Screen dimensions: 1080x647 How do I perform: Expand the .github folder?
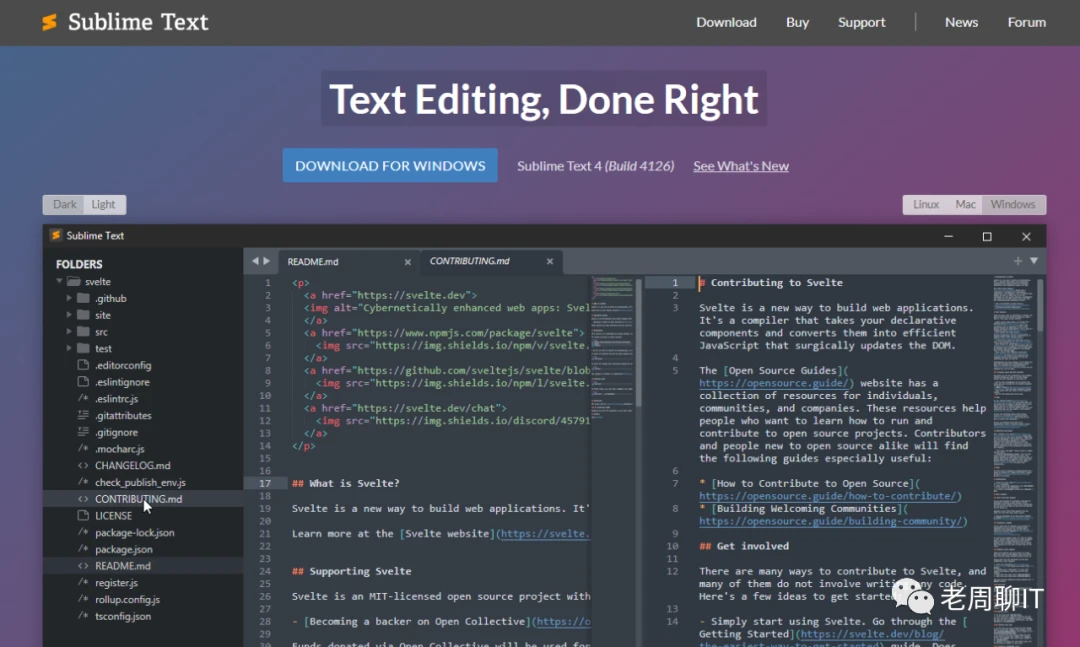(x=70, y=298)
